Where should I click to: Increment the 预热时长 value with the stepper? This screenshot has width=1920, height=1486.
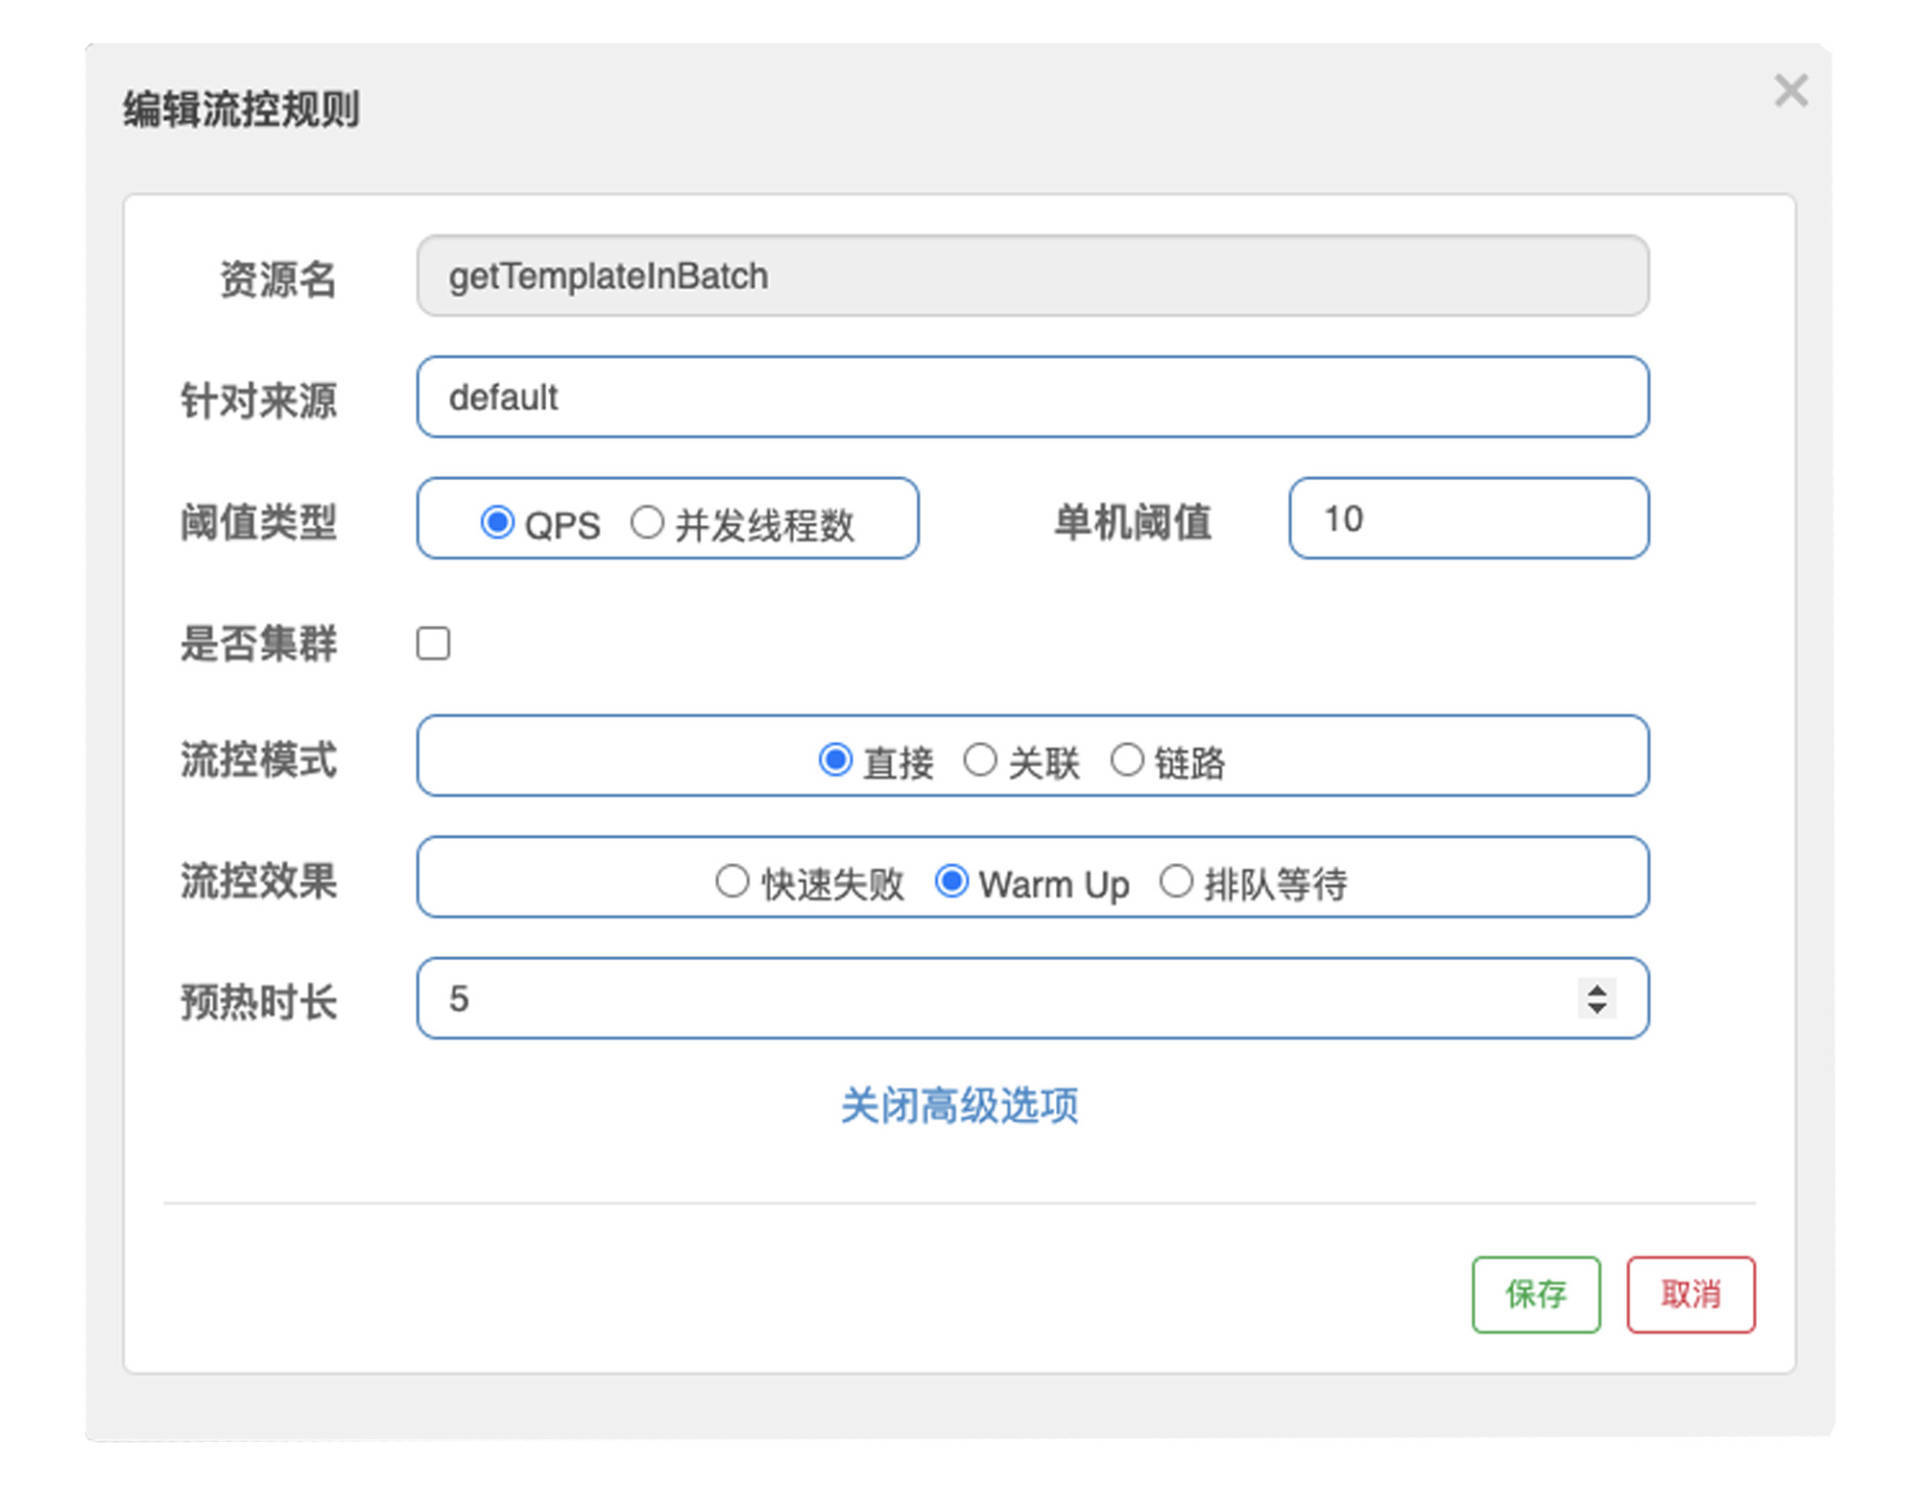tap(1594, 989)
